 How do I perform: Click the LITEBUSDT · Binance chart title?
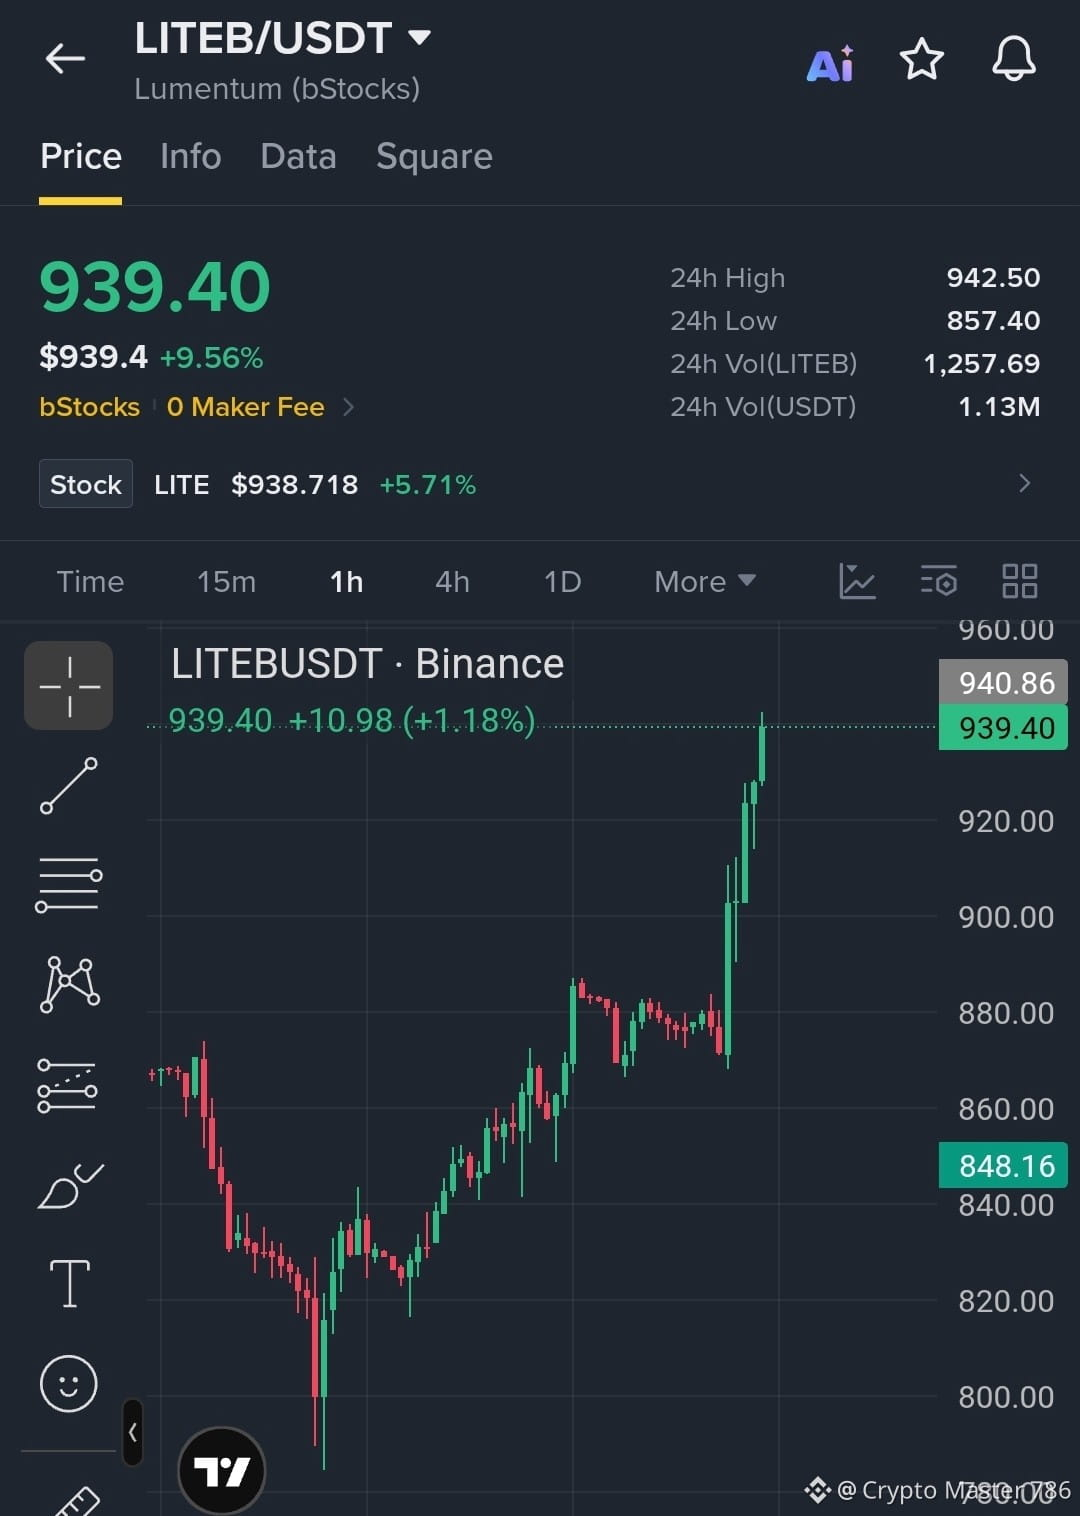(367, 664)
